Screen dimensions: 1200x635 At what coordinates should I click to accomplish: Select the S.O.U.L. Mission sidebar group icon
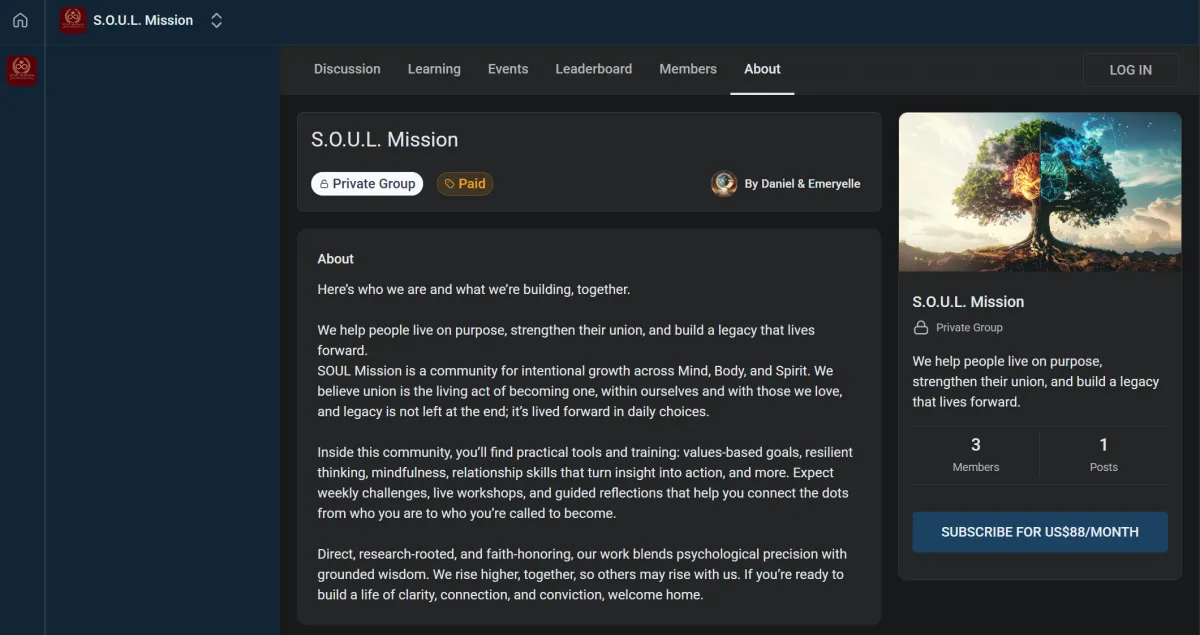click(21, 70)
